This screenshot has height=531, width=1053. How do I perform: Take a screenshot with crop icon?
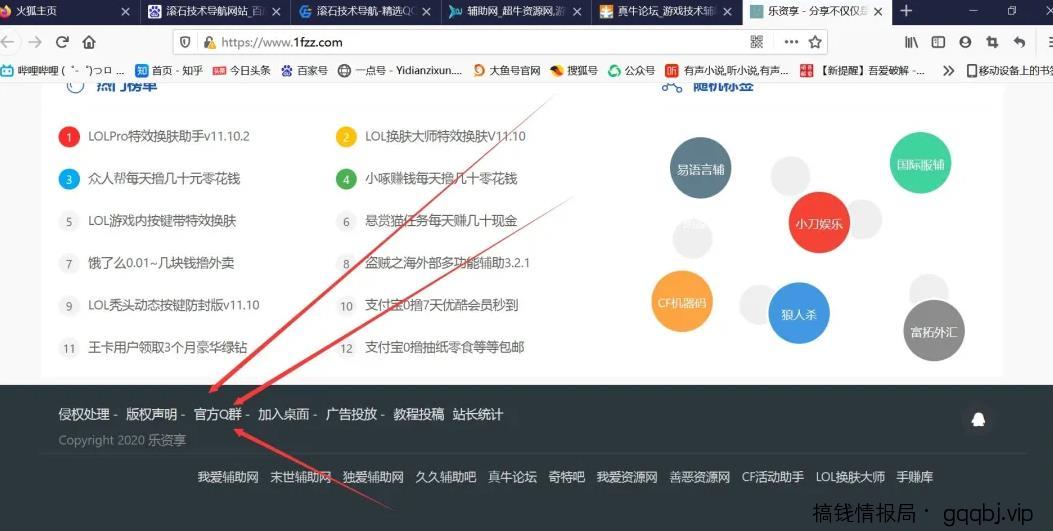[x=992, y=42]
